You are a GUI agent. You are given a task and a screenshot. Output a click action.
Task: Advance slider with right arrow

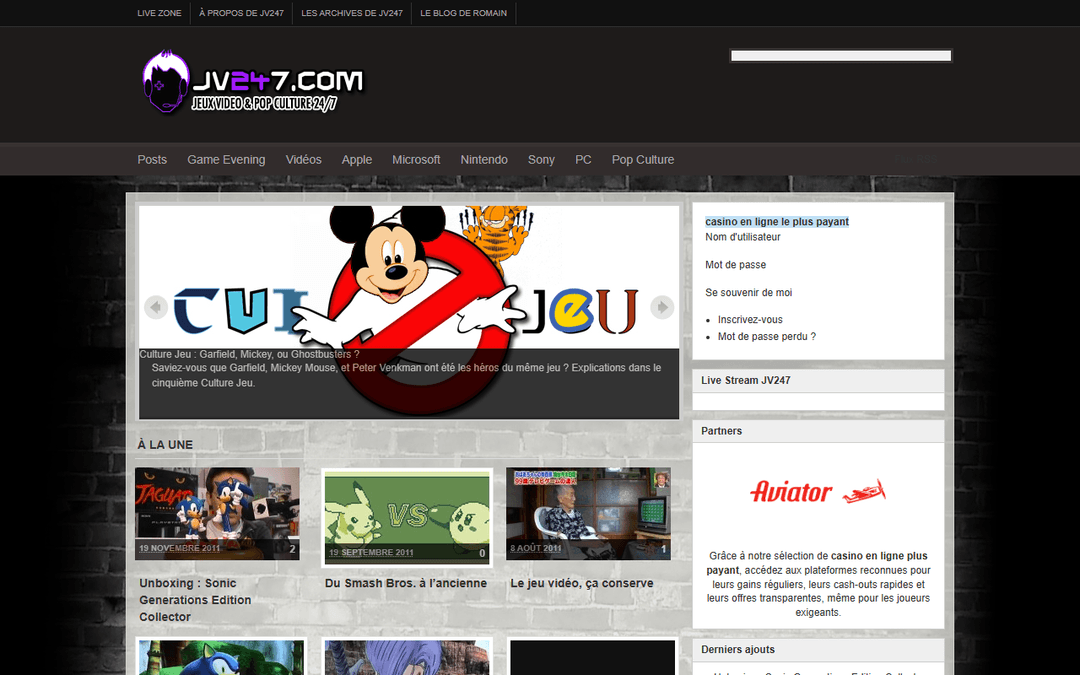tap(662, 307)
